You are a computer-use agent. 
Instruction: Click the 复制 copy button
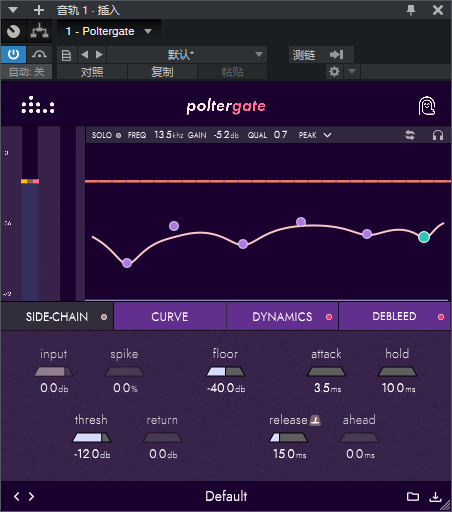coord(162,72)
